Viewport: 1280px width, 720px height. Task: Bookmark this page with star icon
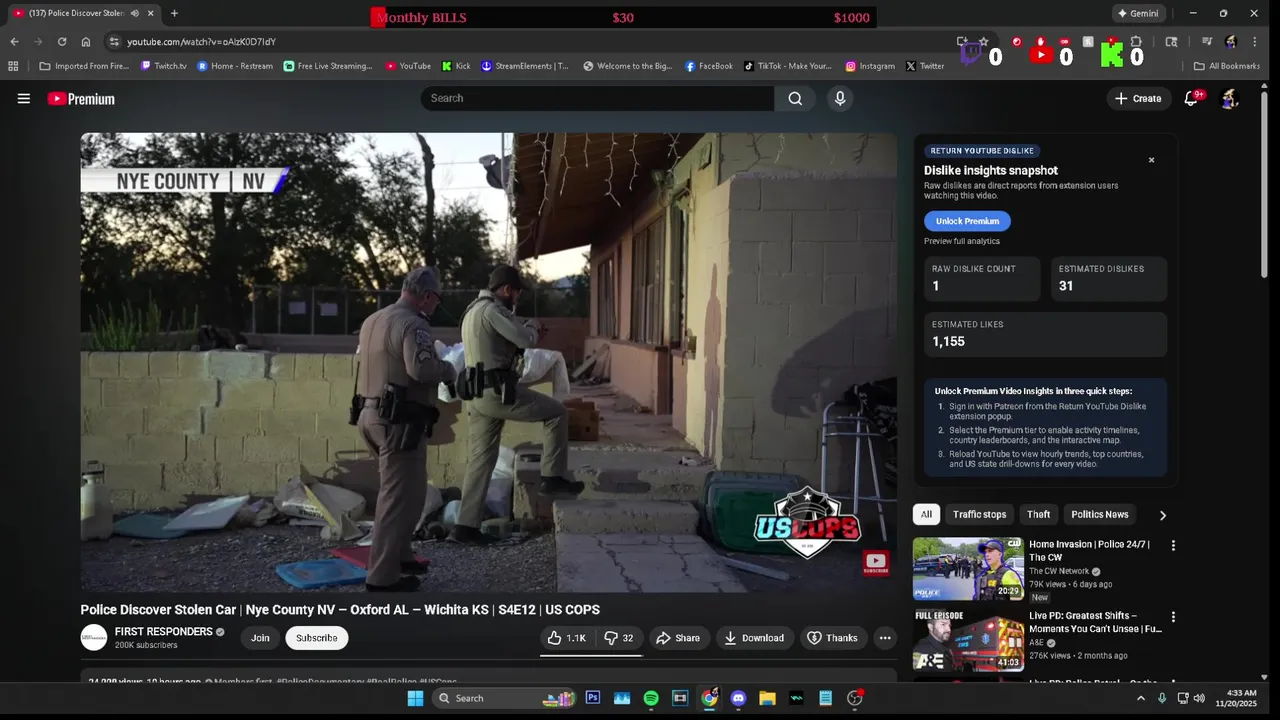pos(984,42)
